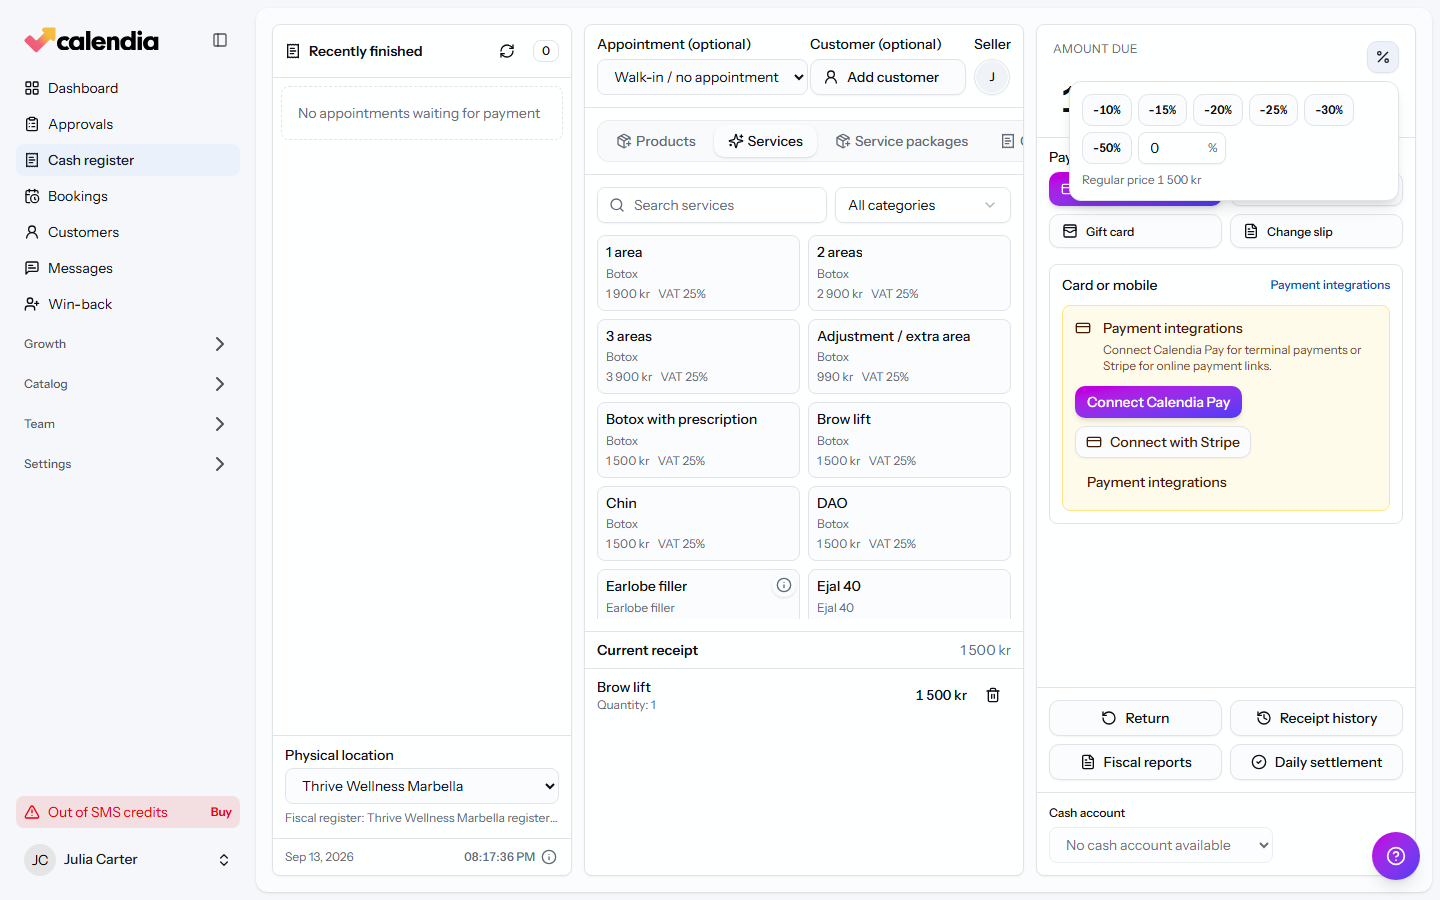The image size is (1440, 900).
Task: Click Connect Calendia Pay
Action: [x=1158, y=402]
